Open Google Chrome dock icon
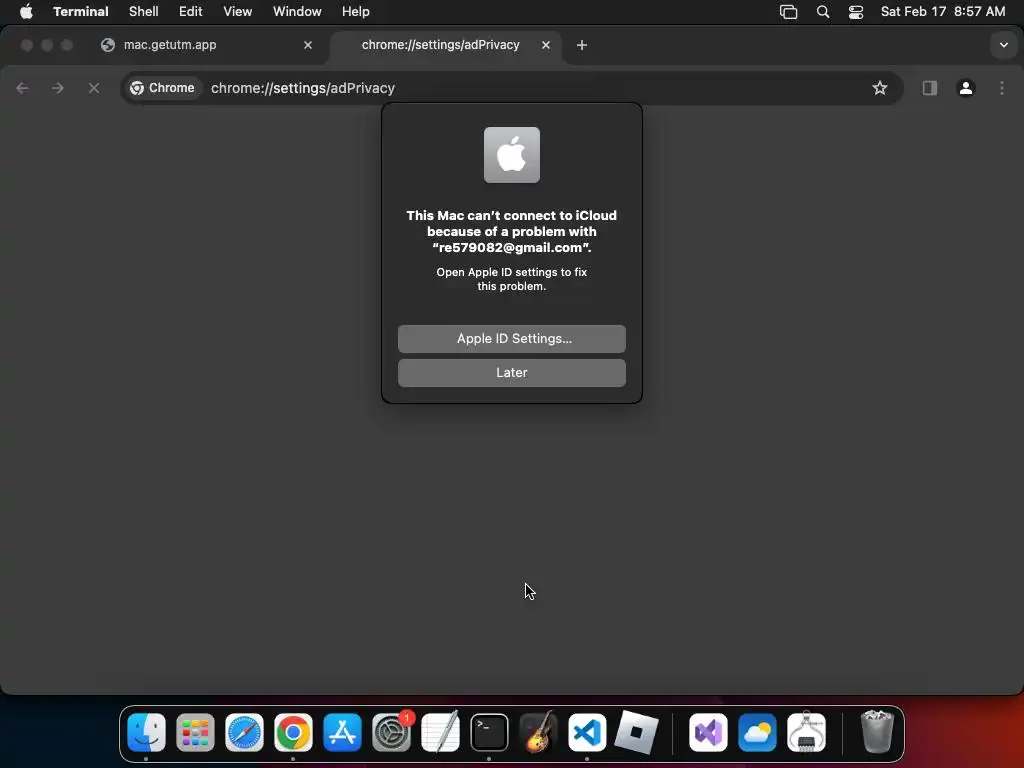Viewport: 1024px width, 768px height. [x=293, y=732]
